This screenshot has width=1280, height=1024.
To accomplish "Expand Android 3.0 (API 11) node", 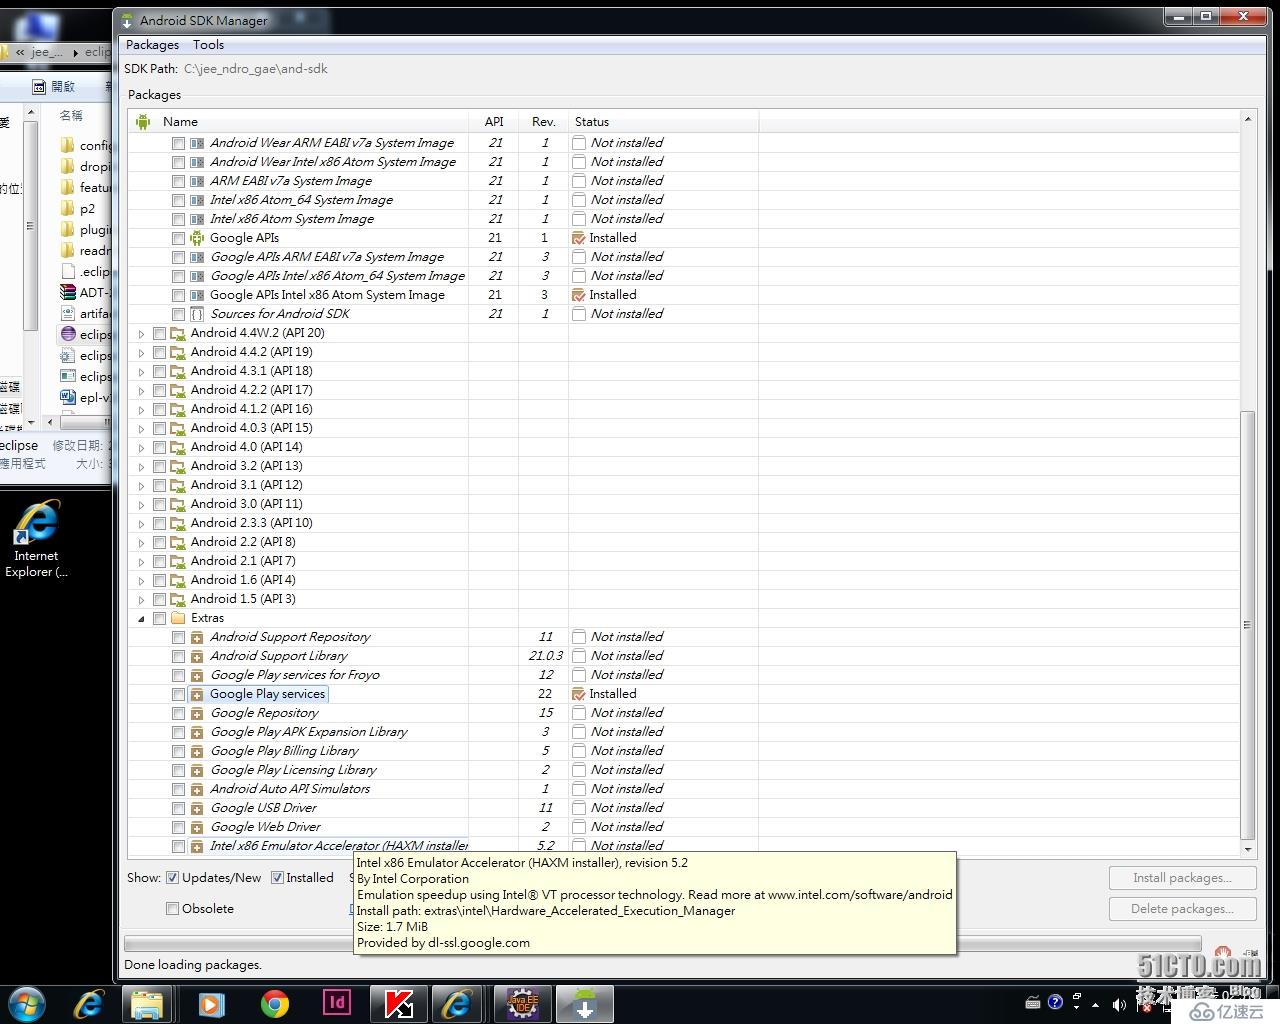I will 141,505.
